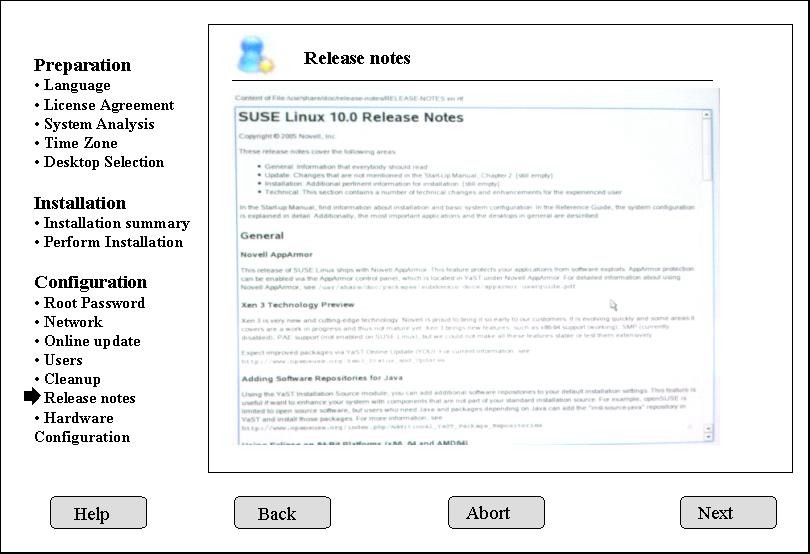
Task: Click the Release notes user icon
Action: (255, 55)
